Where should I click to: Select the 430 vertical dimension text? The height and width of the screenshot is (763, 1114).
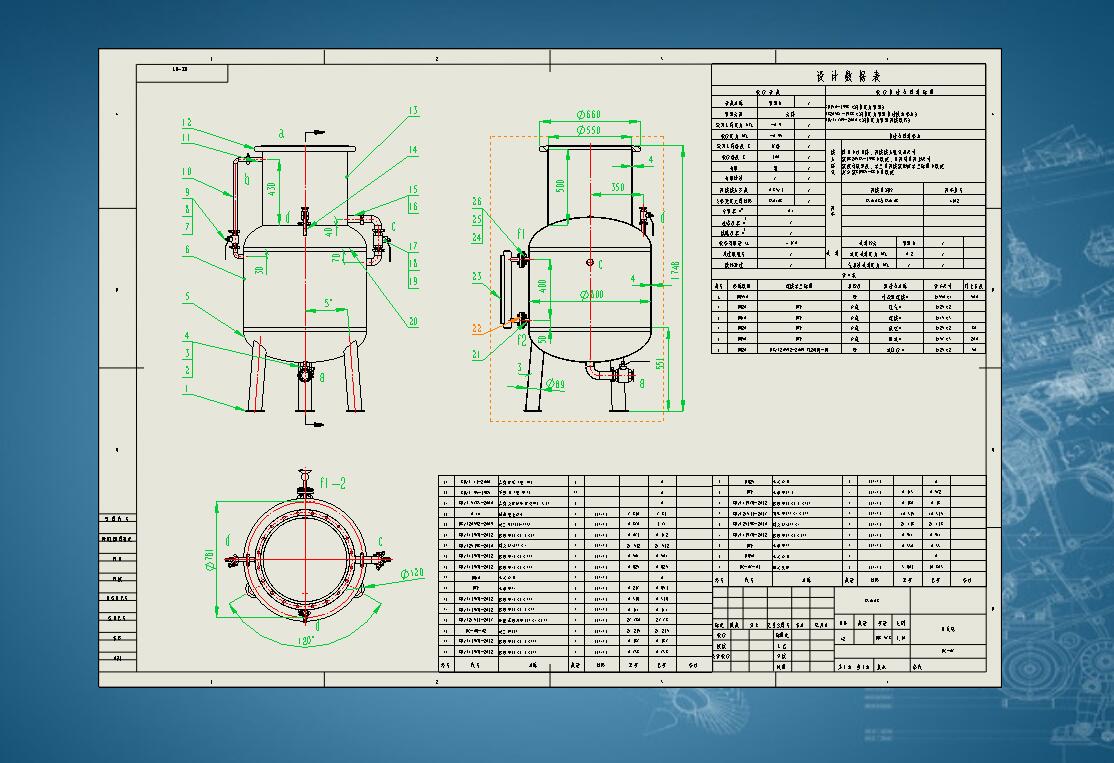[x=271, y=190]
